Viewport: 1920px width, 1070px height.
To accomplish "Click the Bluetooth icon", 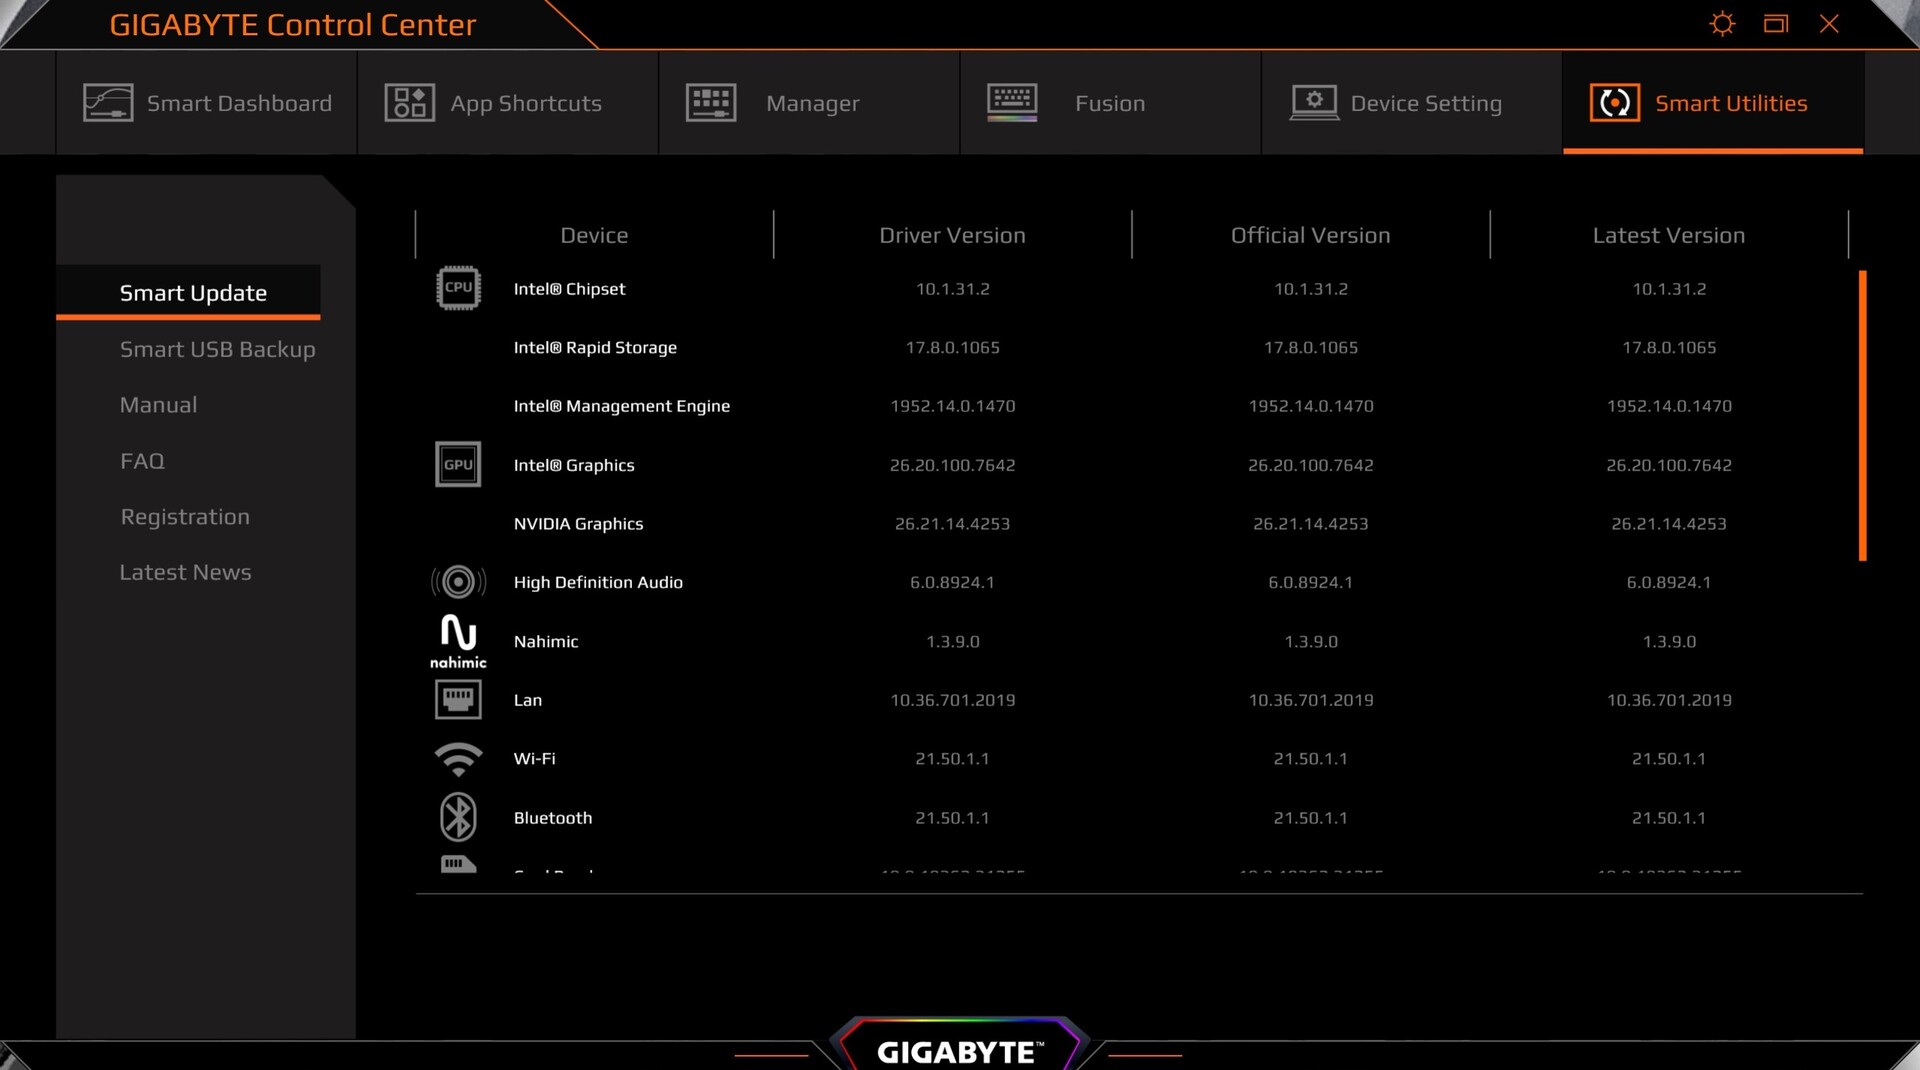I will coord(458,817).
